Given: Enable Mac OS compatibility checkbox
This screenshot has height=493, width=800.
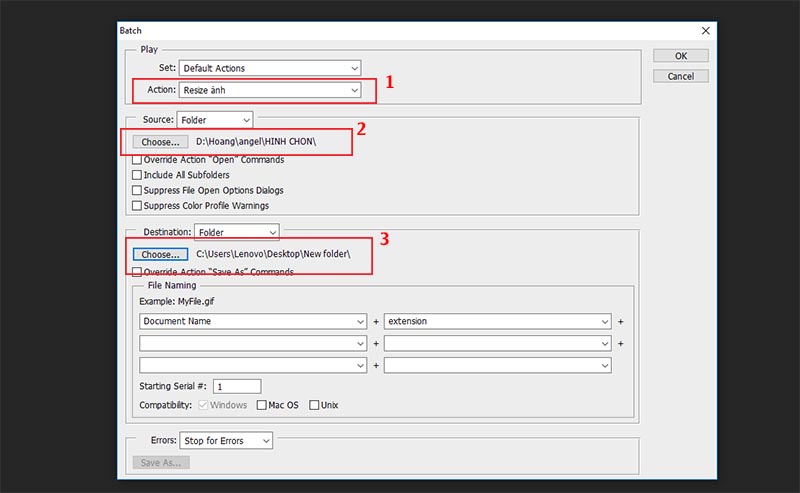Looking at the screenshot, I should (x=263, y=405).
